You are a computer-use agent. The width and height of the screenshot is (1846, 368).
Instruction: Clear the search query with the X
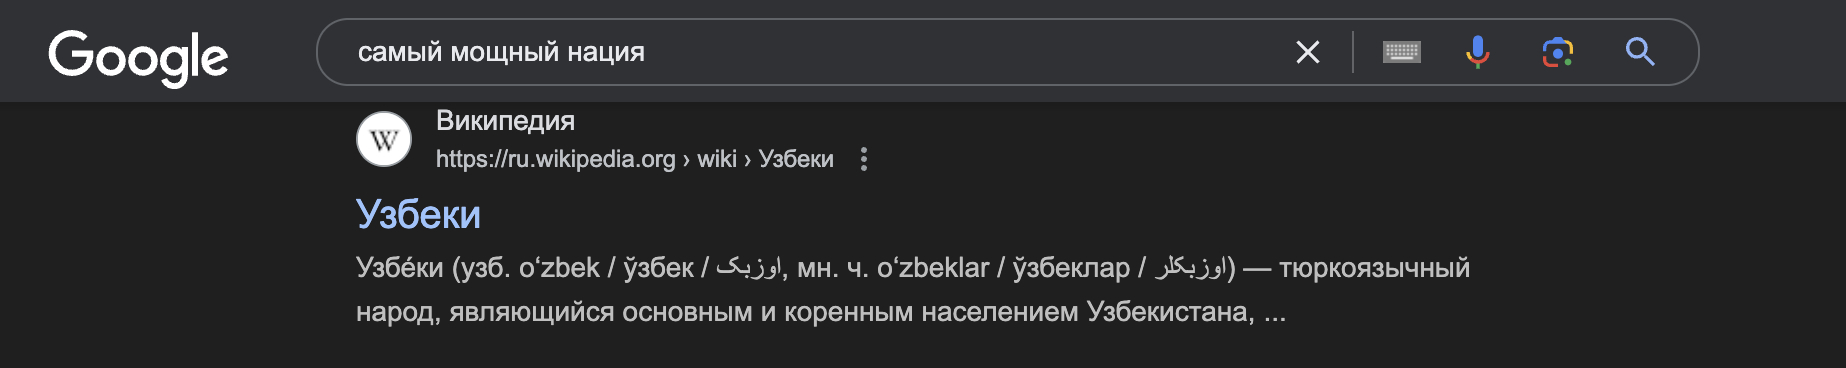pos(1307,52)
